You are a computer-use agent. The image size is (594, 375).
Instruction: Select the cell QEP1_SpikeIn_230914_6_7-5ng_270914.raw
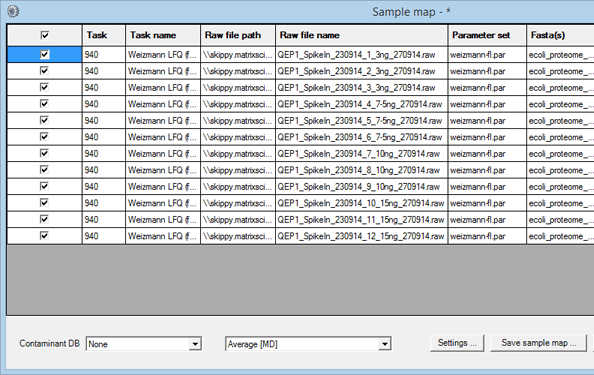coord(361,137)
